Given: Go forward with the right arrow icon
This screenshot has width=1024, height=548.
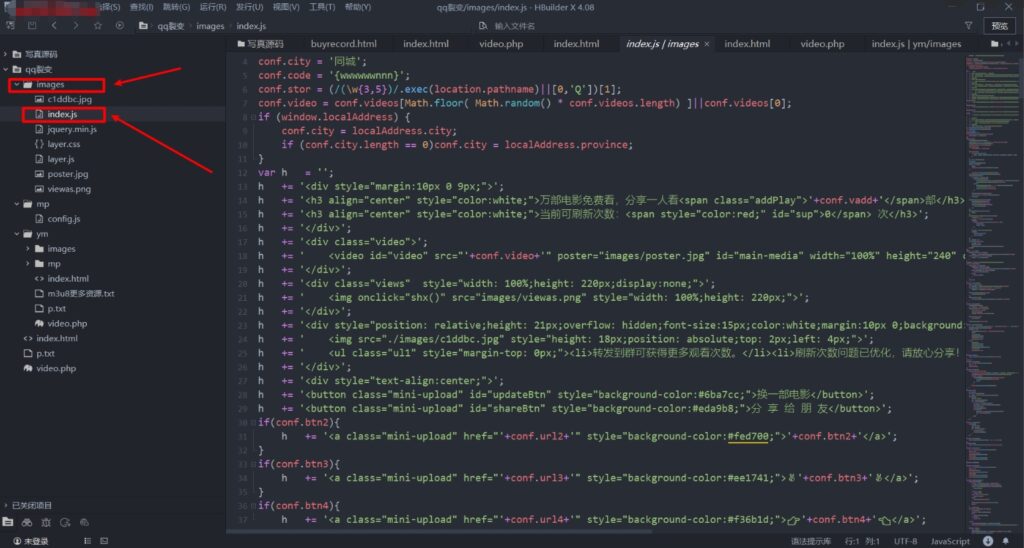Looking at the screenshot, I should tap(76, 25).
